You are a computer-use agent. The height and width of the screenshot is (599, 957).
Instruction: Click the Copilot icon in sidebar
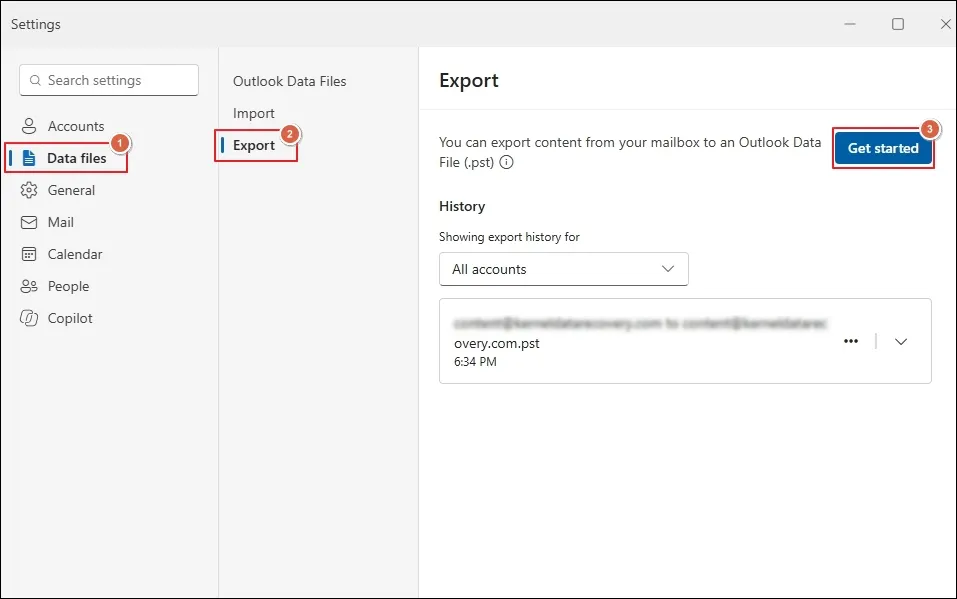(29, 318)
